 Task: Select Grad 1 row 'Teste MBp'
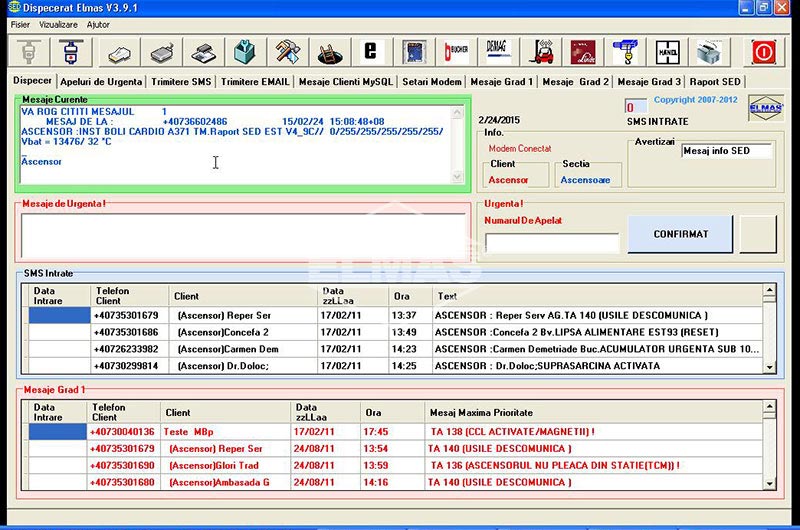pos(395,432)
